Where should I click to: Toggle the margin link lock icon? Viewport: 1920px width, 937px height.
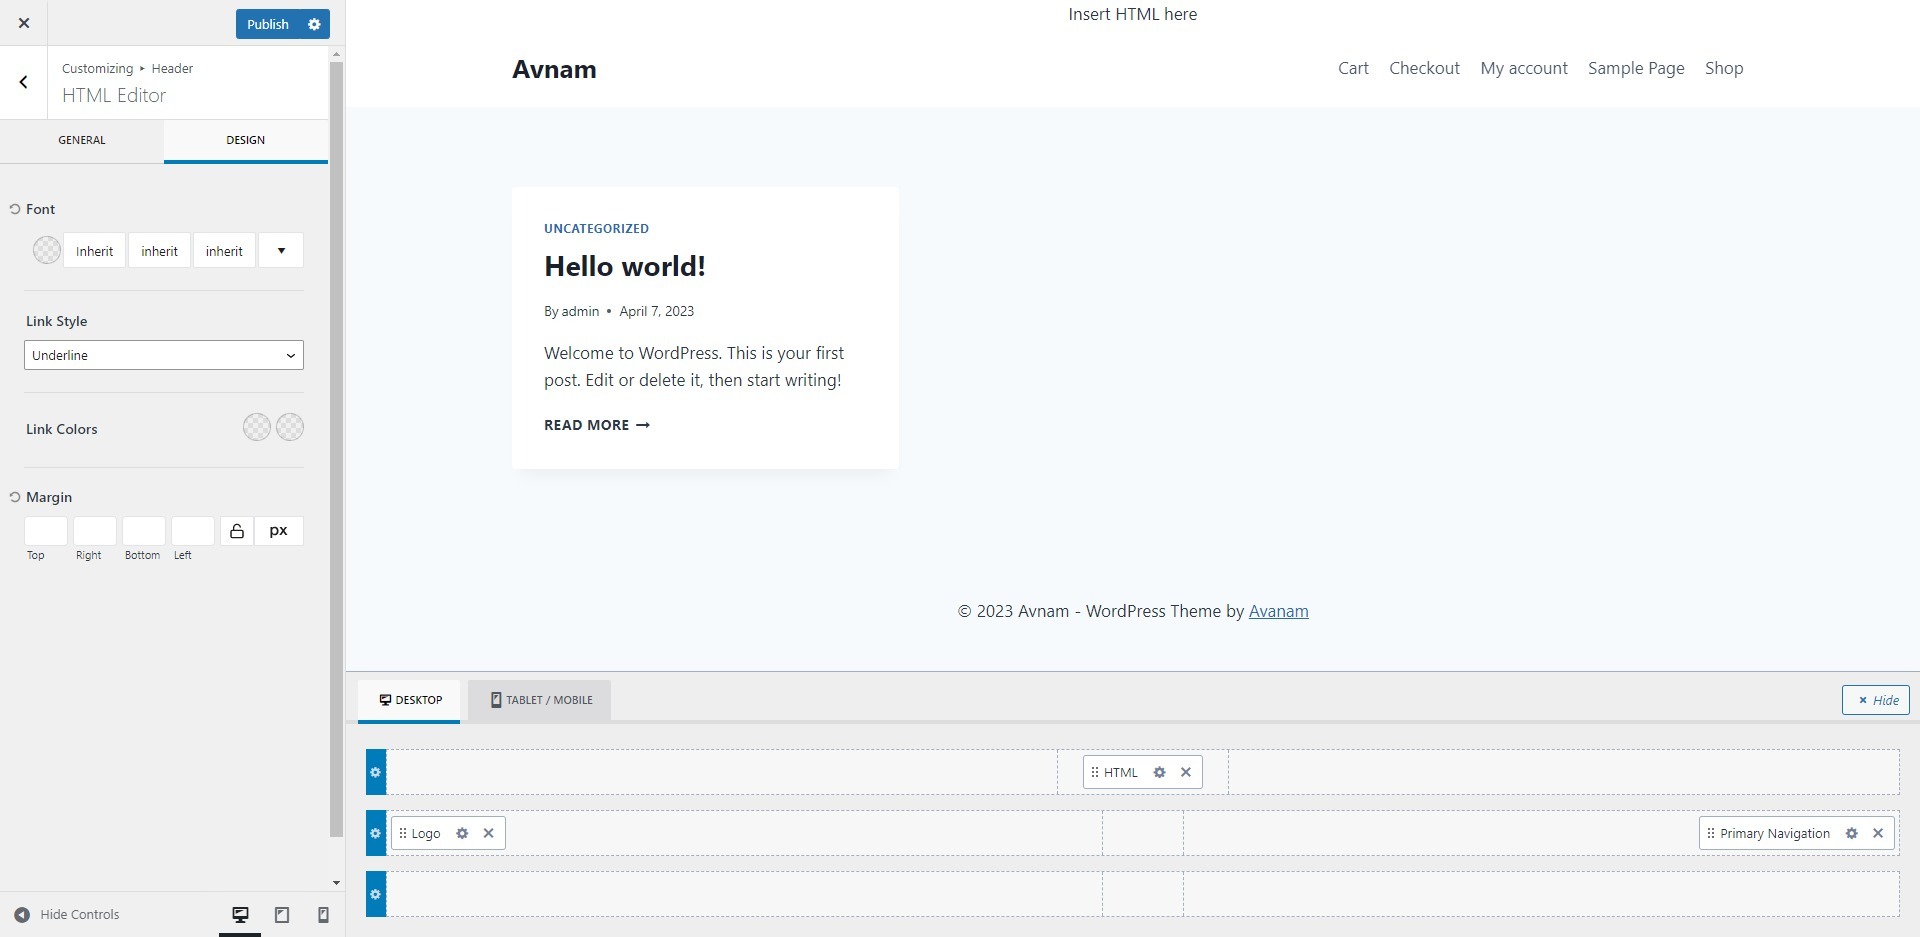[237, 531]
